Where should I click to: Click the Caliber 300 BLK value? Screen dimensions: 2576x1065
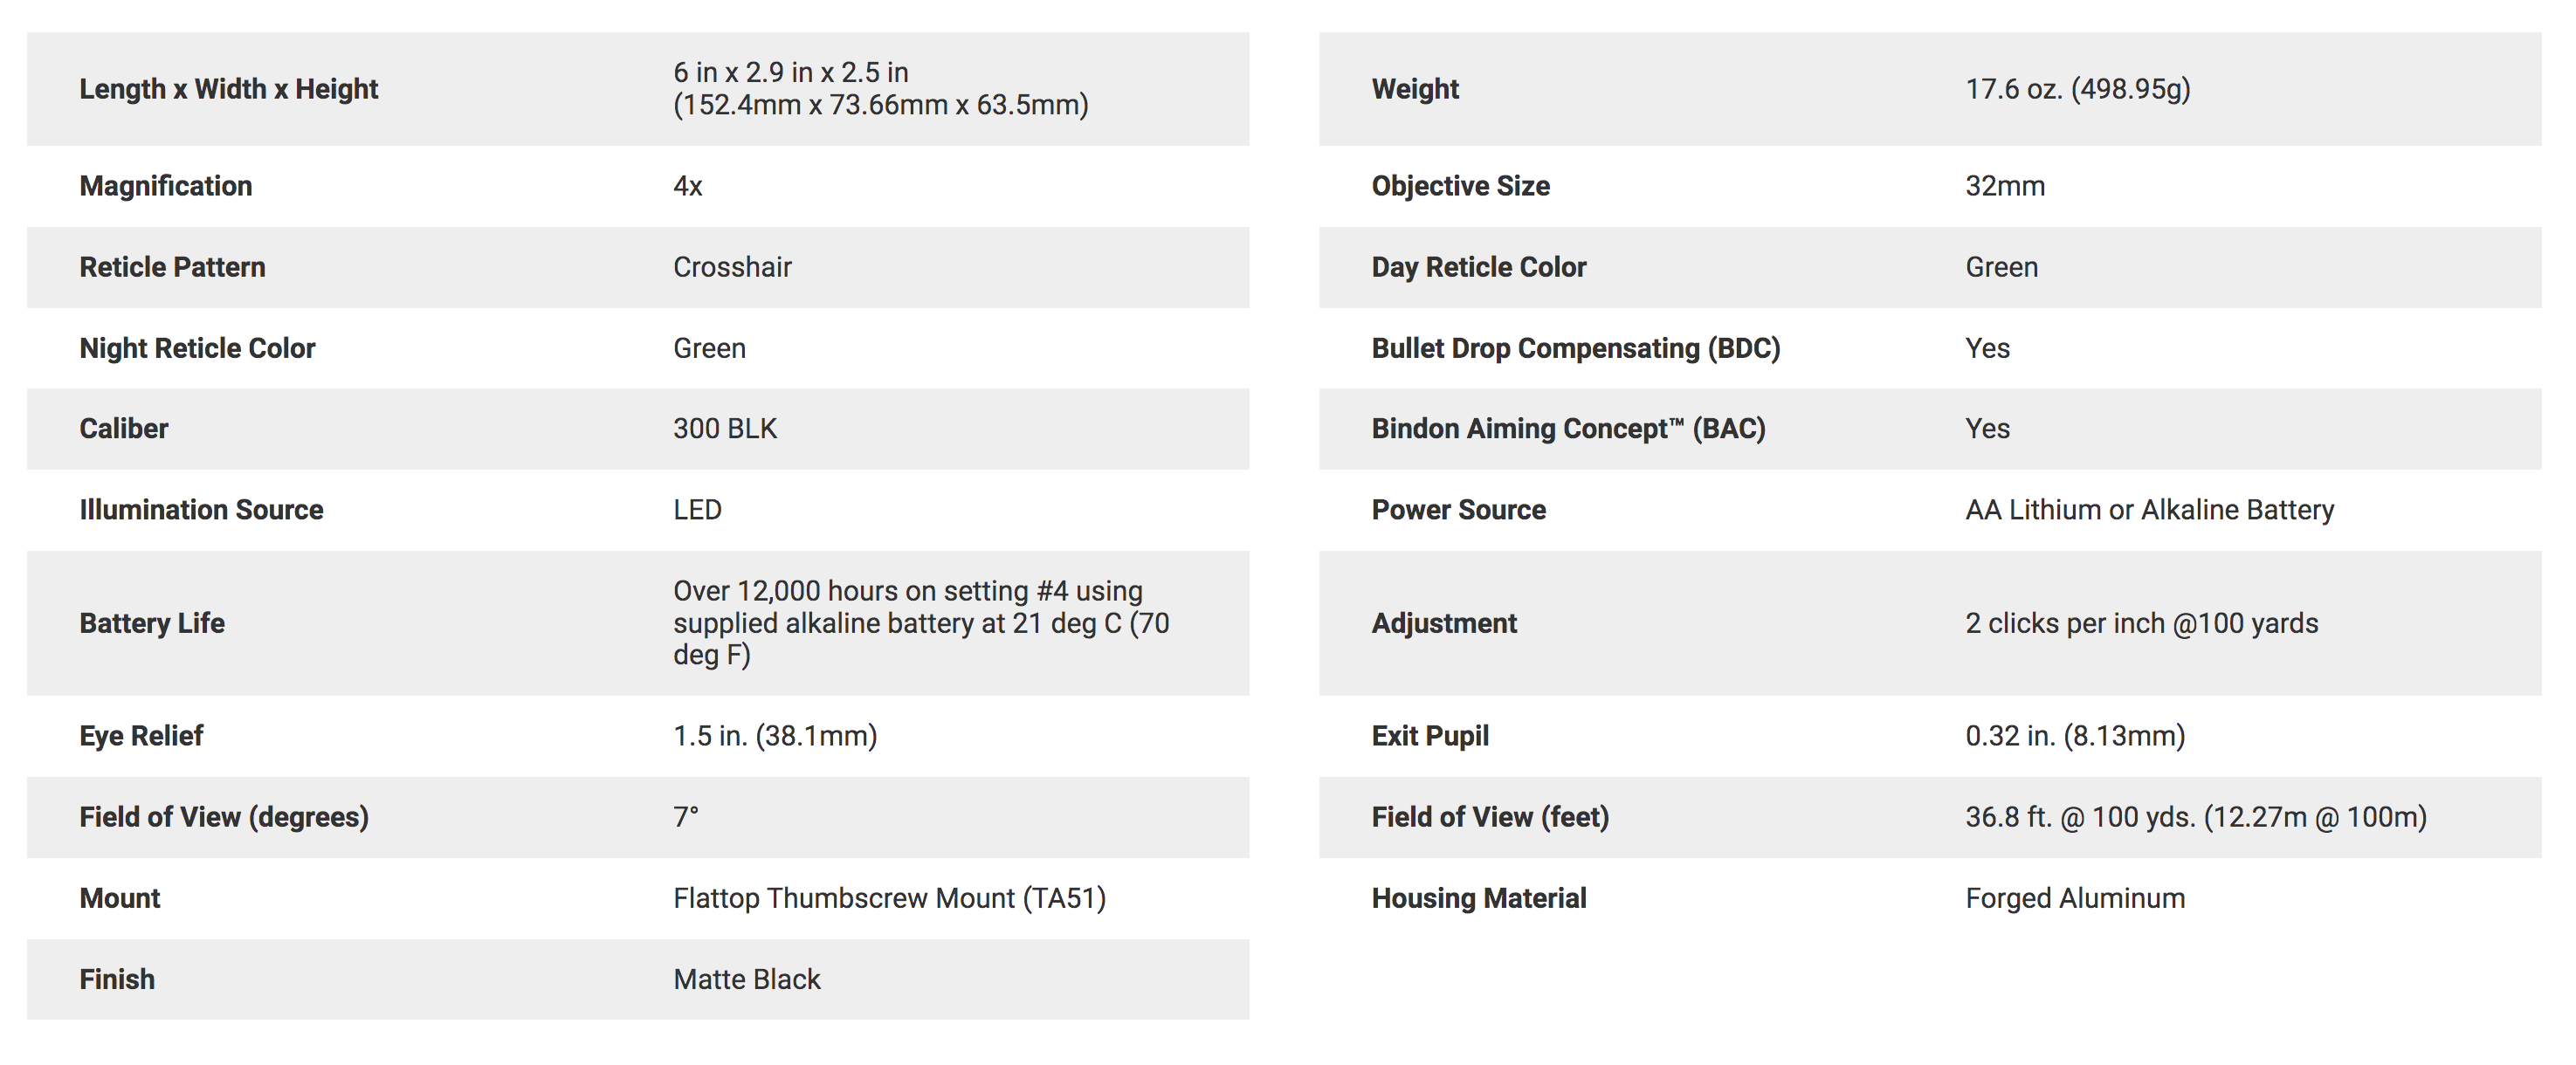725,429
